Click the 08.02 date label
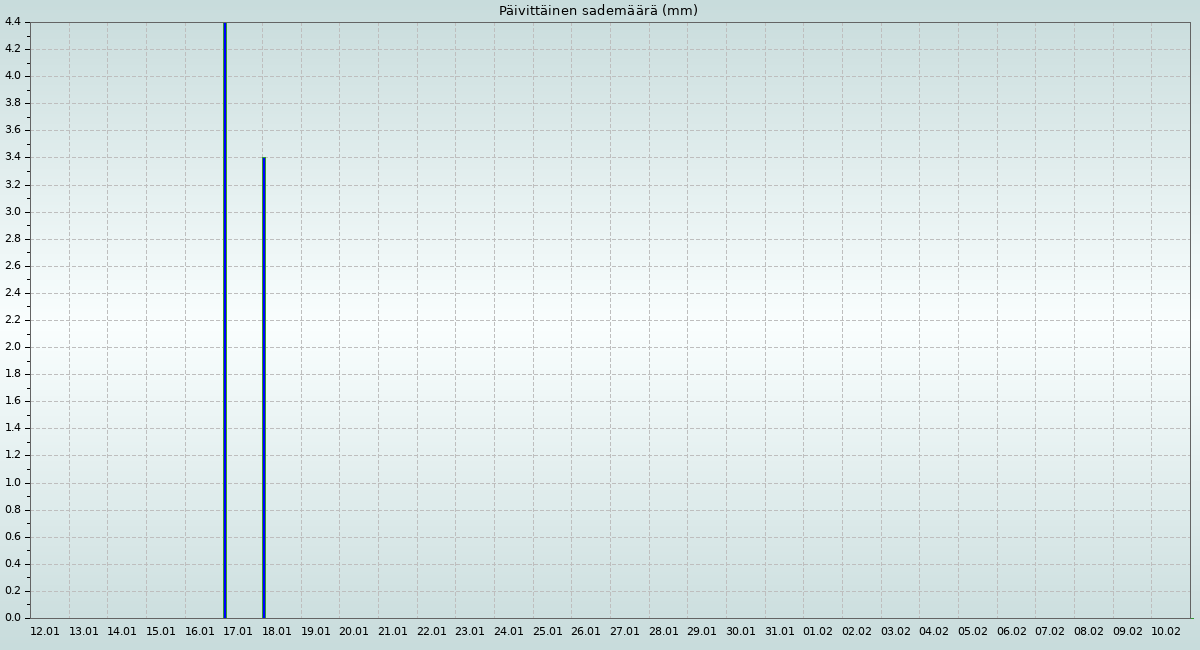Image resolution: width=1200 pixels, height=650 pixels. pos(1089,632)
